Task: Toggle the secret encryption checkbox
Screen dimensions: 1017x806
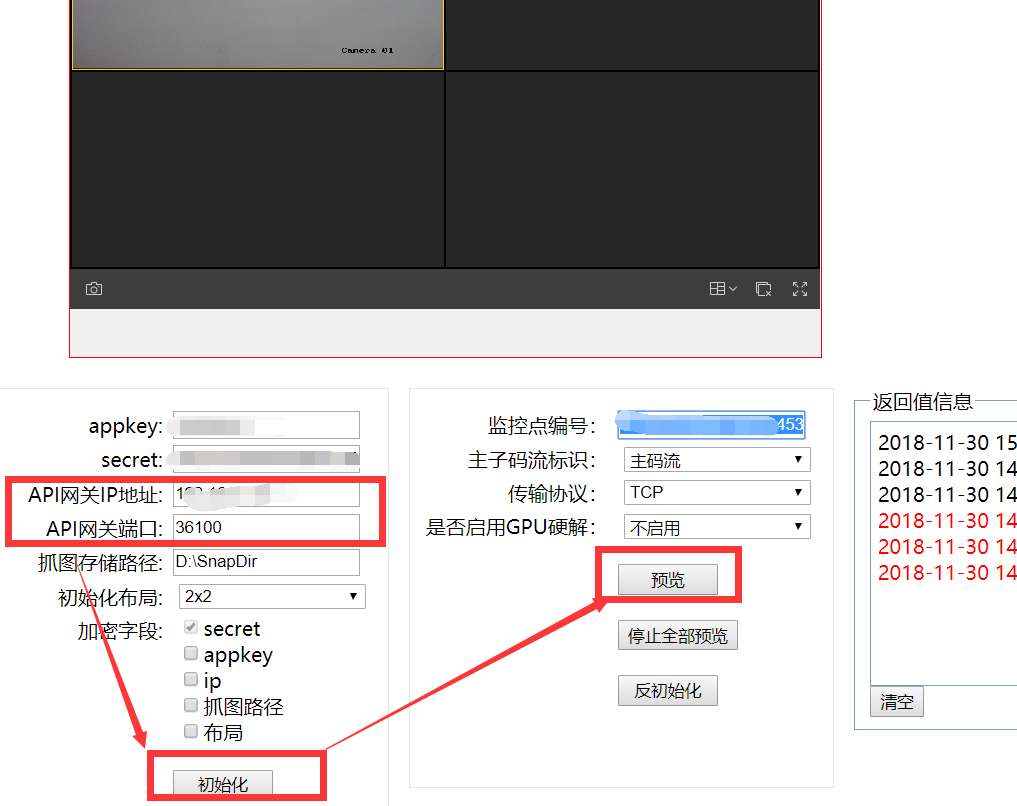Action: click(191, 627)
